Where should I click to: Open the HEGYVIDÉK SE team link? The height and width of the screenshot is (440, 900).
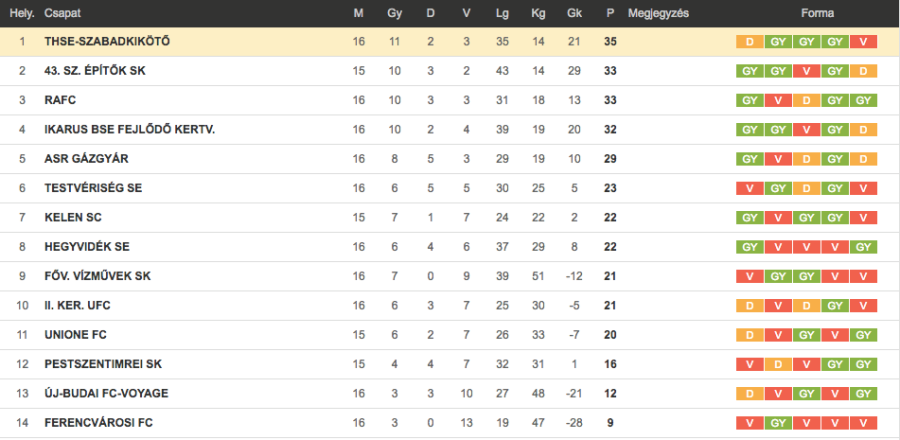87,247
